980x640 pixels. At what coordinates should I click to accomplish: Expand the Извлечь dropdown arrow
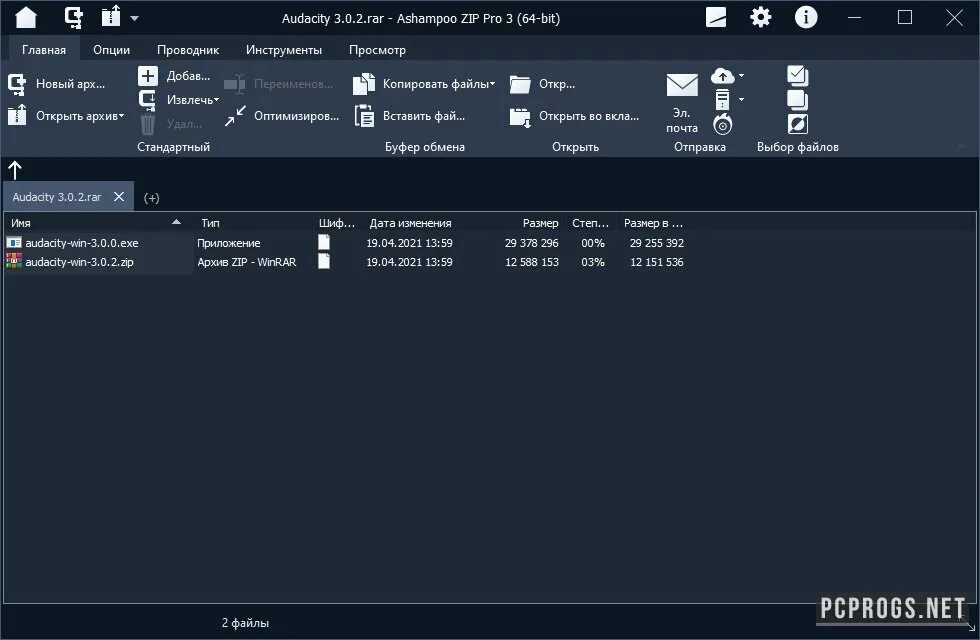(216, 100)
